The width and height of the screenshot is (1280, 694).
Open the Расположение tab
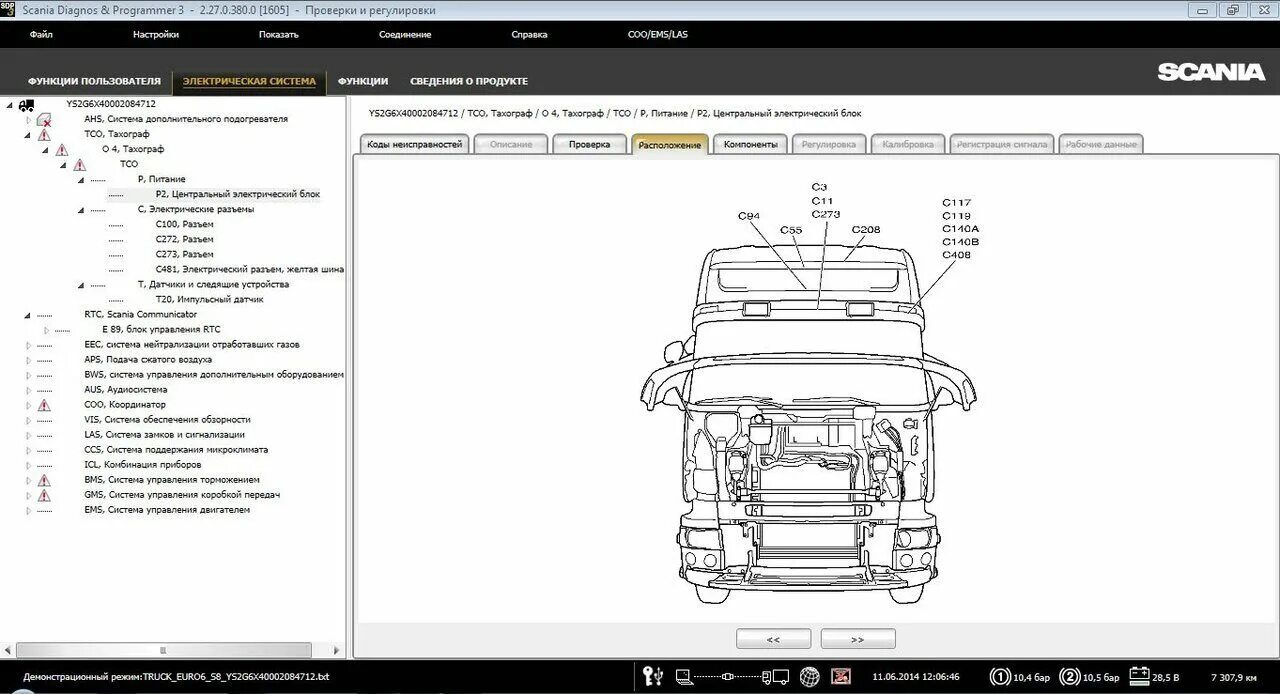pos(669,144)
